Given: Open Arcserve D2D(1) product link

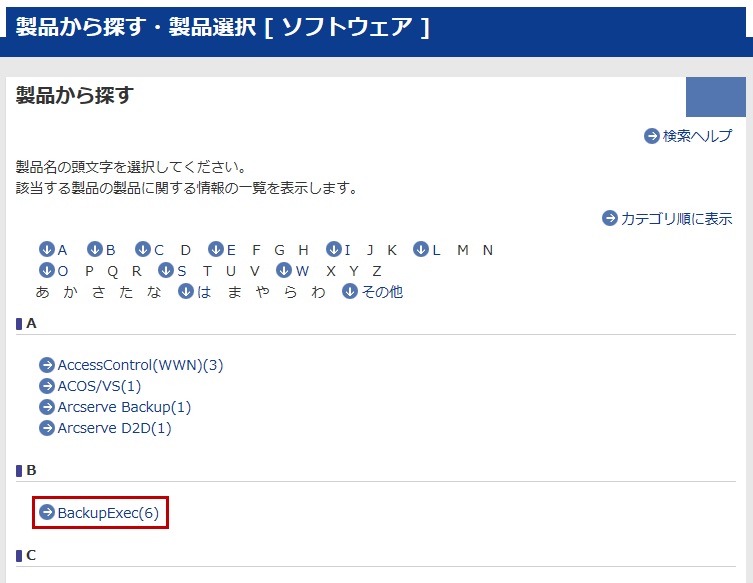Looking at the screenshot, I should (114, 428).
